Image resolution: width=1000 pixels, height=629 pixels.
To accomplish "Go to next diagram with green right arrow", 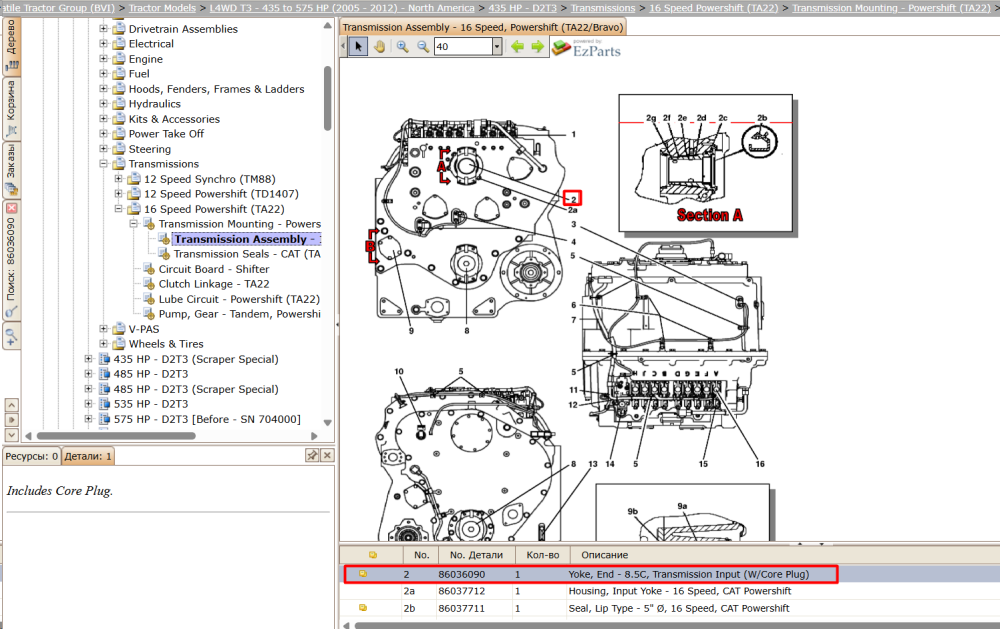I will click(x=538, y=47).
